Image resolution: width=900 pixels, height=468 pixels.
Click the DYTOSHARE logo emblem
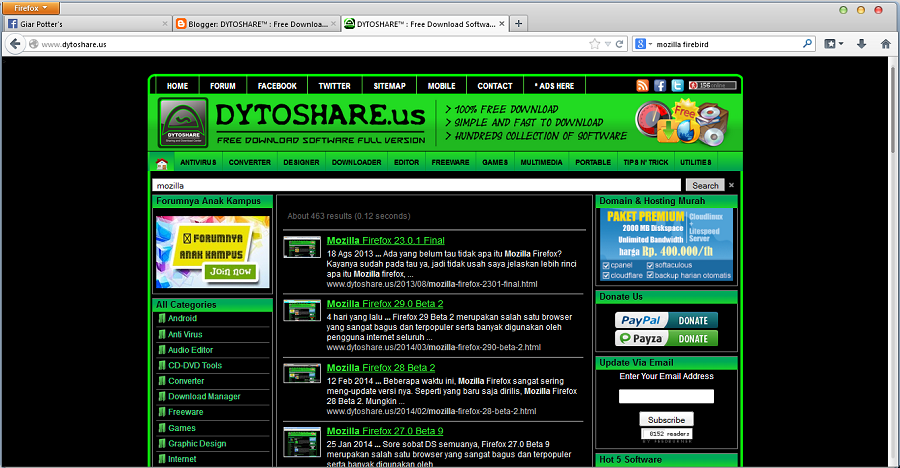coord(183,123)
